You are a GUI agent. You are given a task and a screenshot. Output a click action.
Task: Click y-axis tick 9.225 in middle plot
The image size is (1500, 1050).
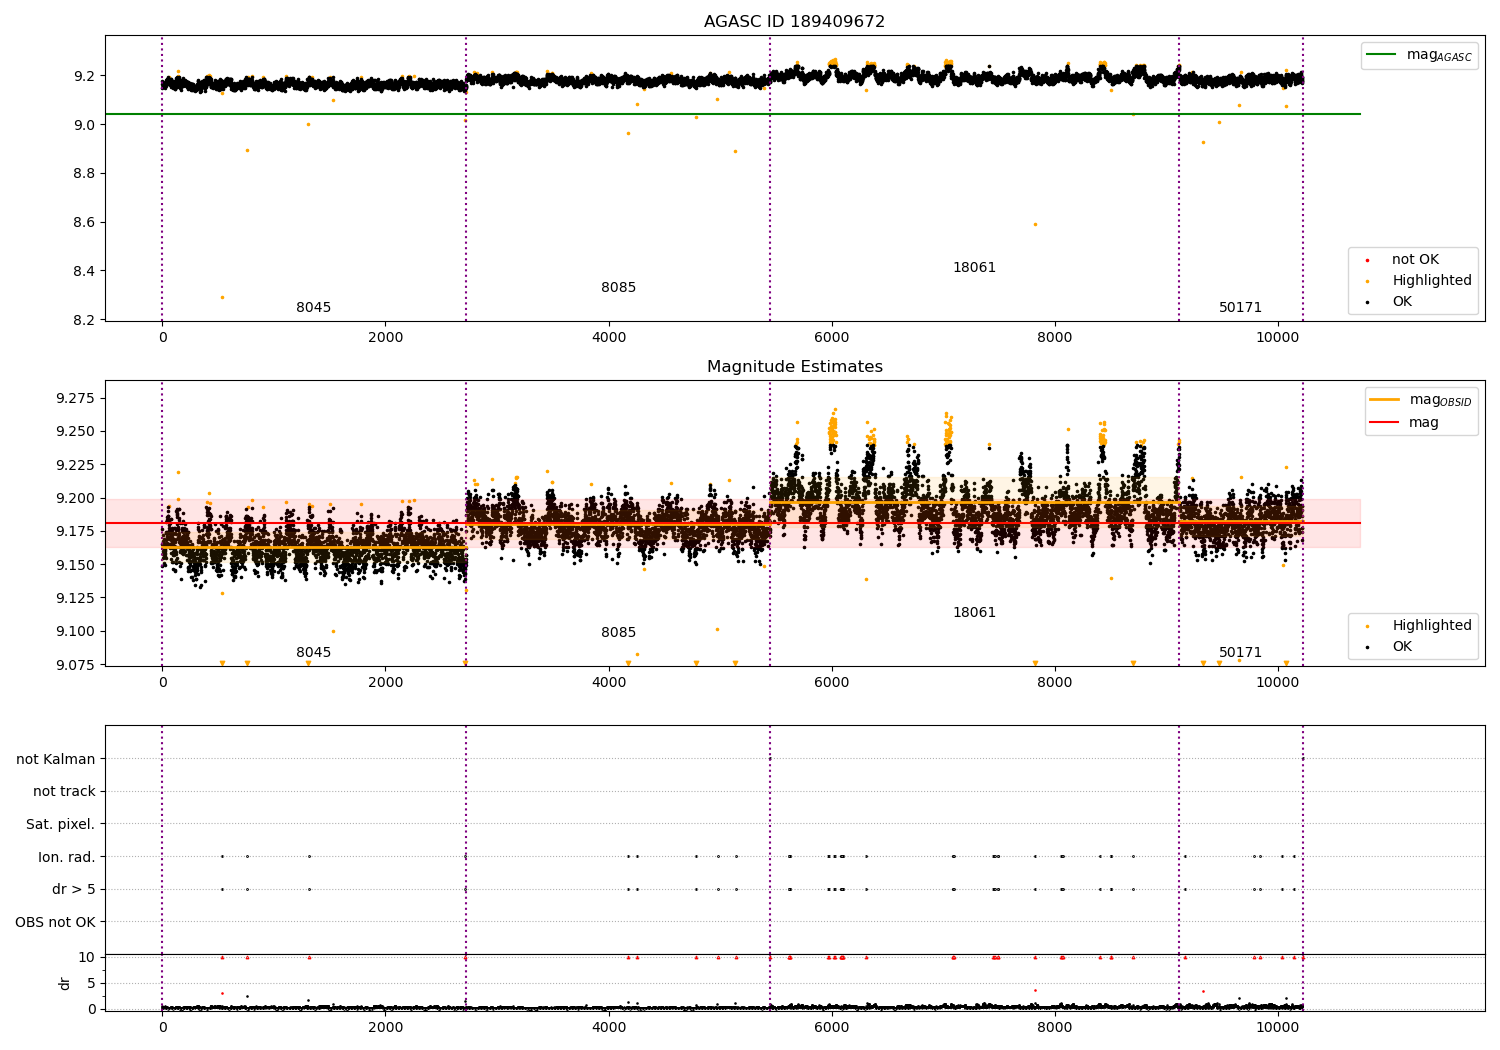[x=77, y=465]
